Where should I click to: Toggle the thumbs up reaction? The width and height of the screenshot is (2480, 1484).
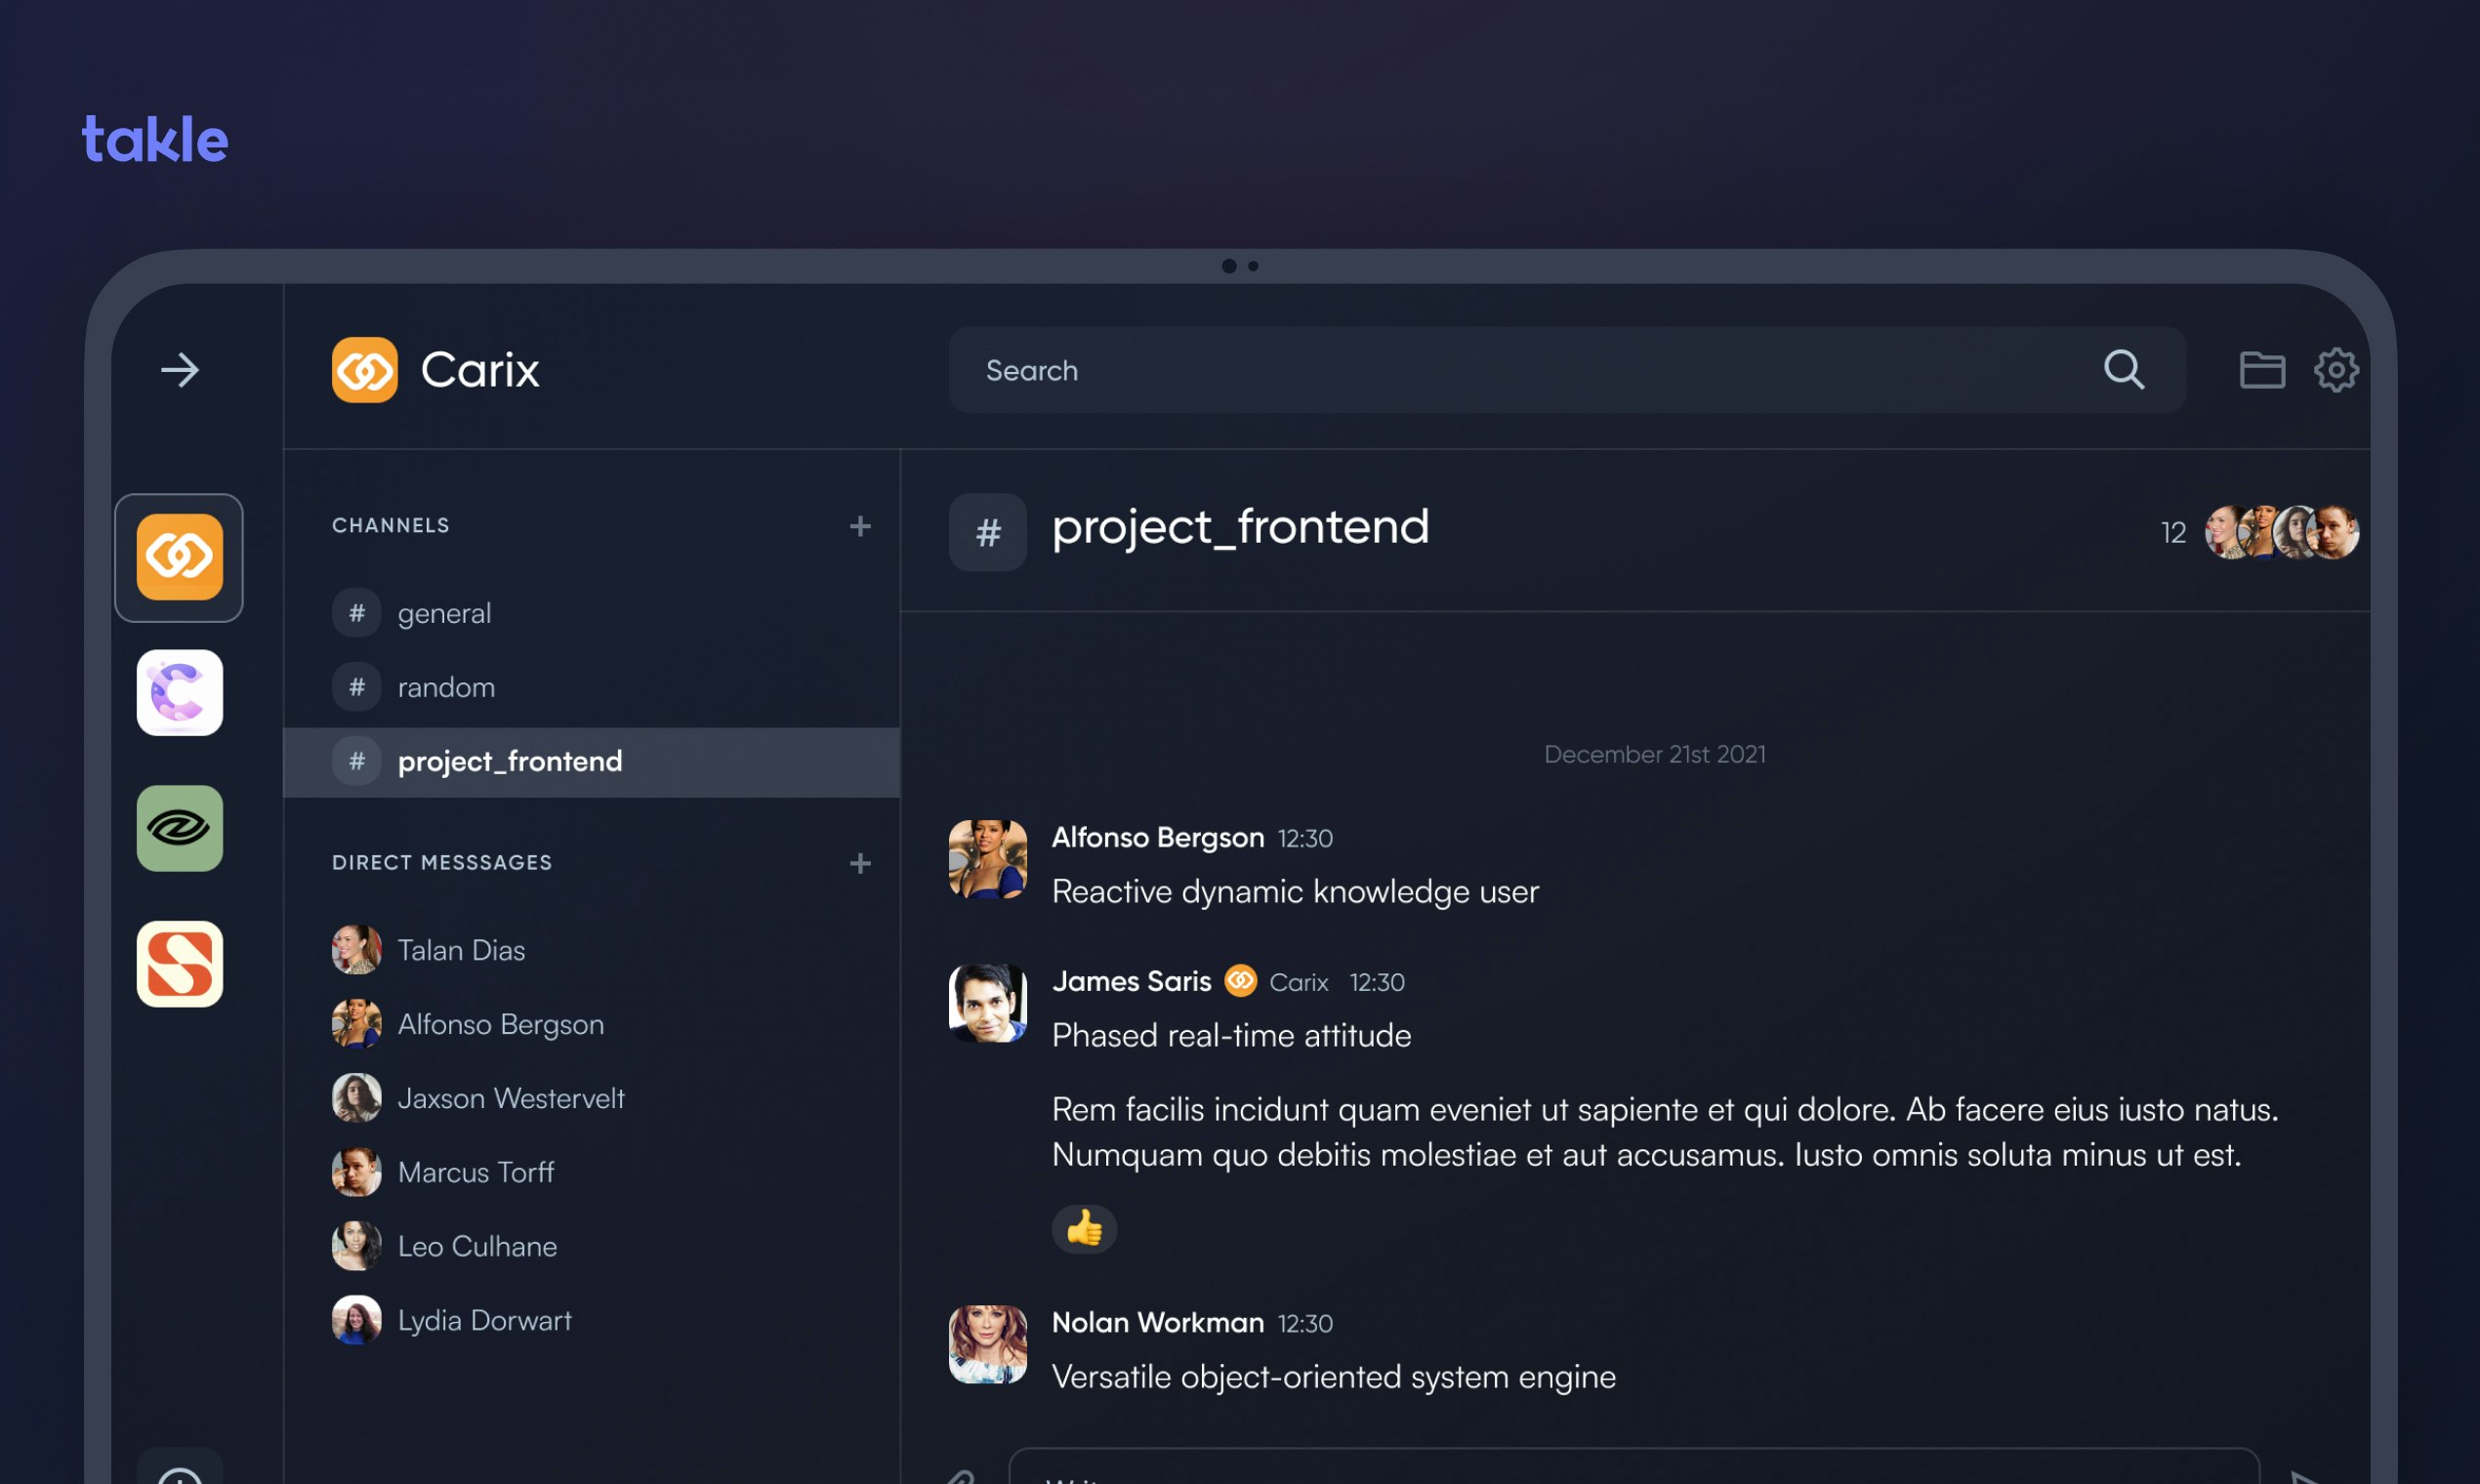[1084, 1229]
